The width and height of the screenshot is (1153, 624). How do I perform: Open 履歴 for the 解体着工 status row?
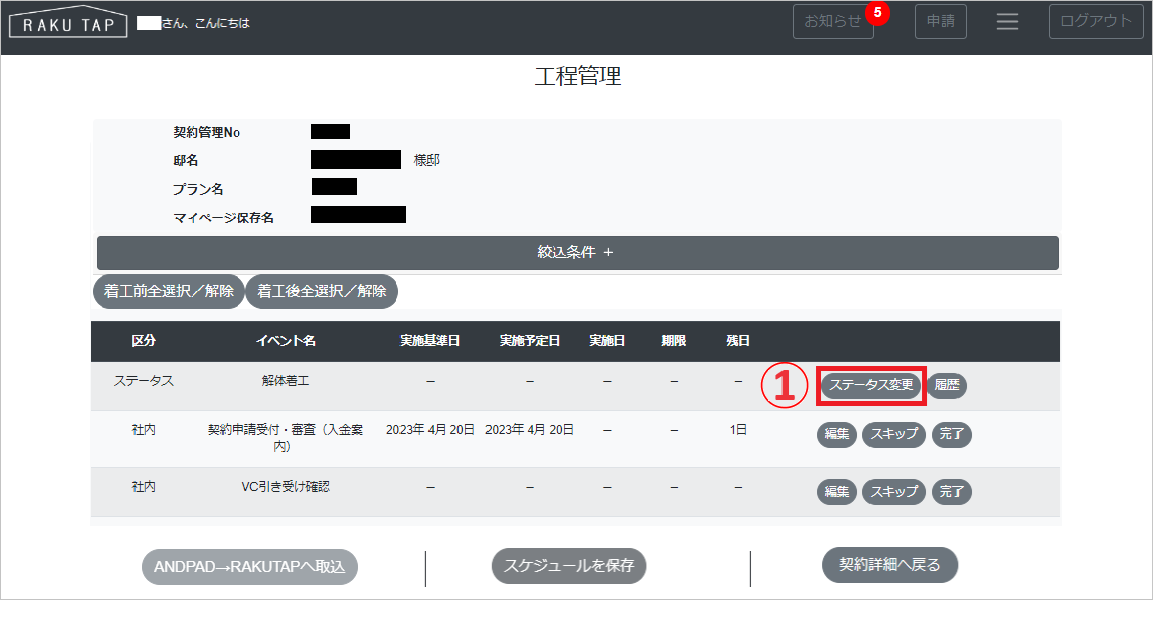click(946, 385)
